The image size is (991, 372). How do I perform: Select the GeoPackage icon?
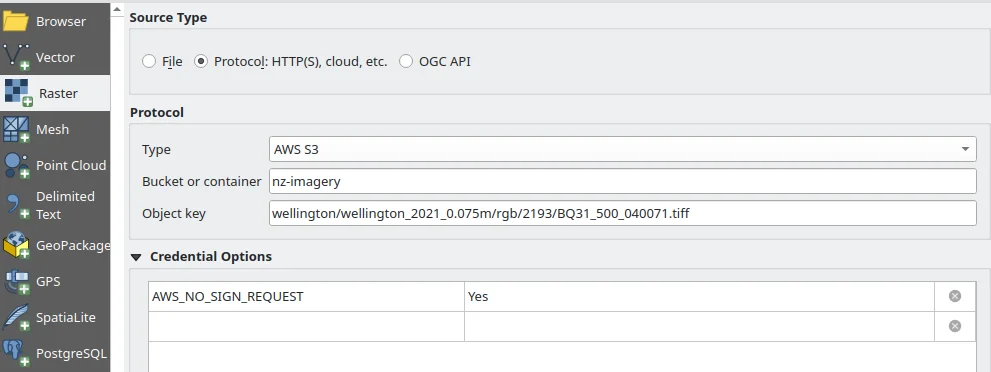click(x=16, y=245)
